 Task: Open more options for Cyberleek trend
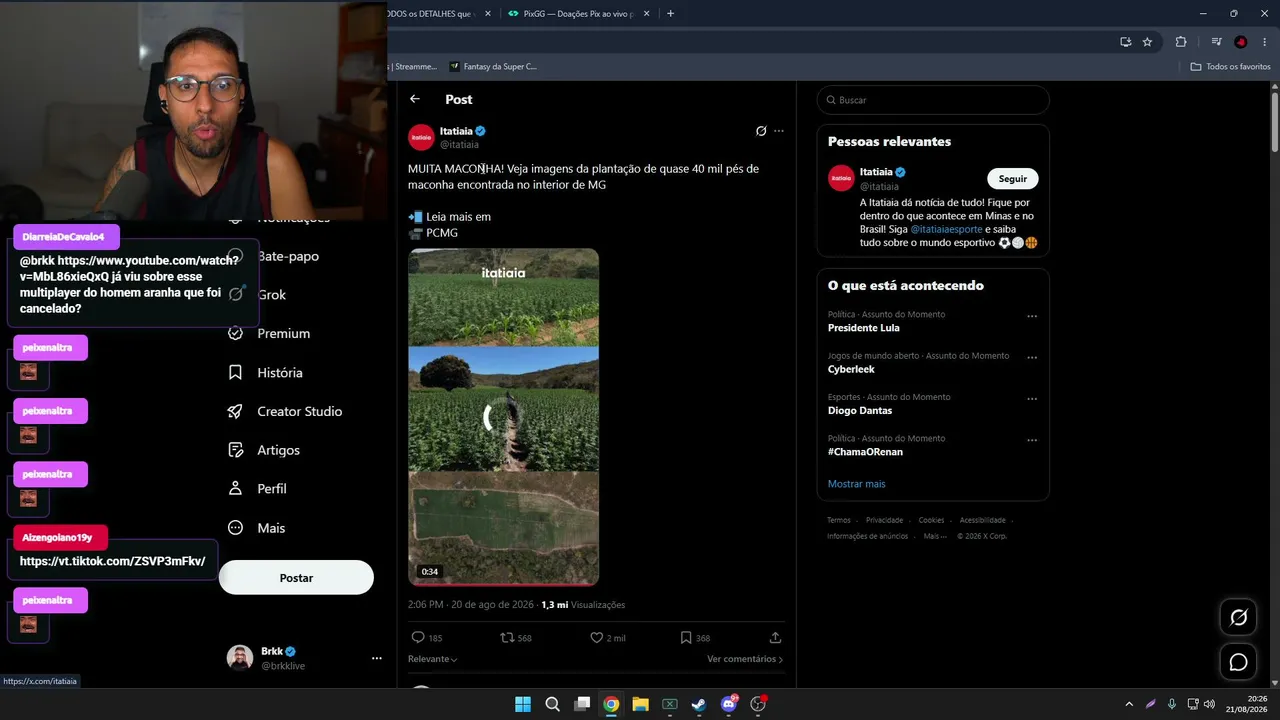(1032, 357)
